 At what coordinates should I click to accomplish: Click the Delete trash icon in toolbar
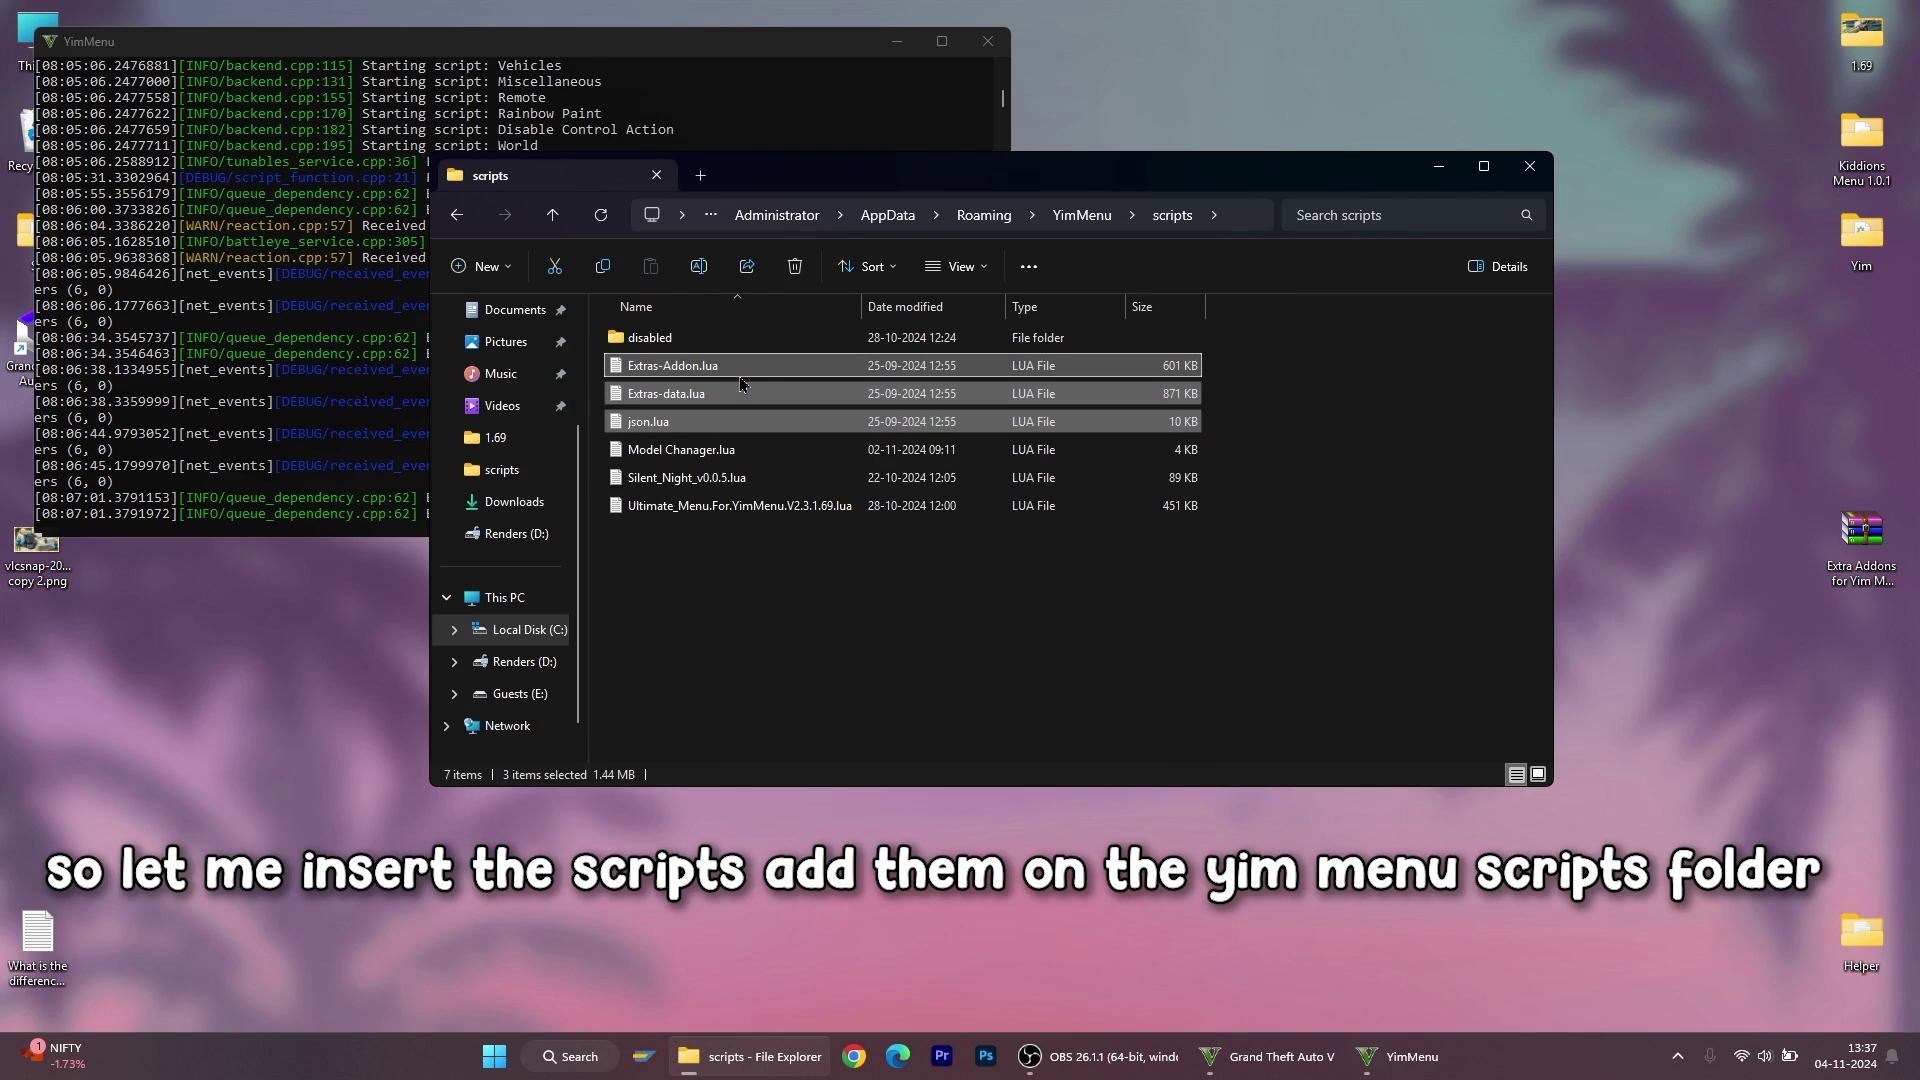coord(795,267)
